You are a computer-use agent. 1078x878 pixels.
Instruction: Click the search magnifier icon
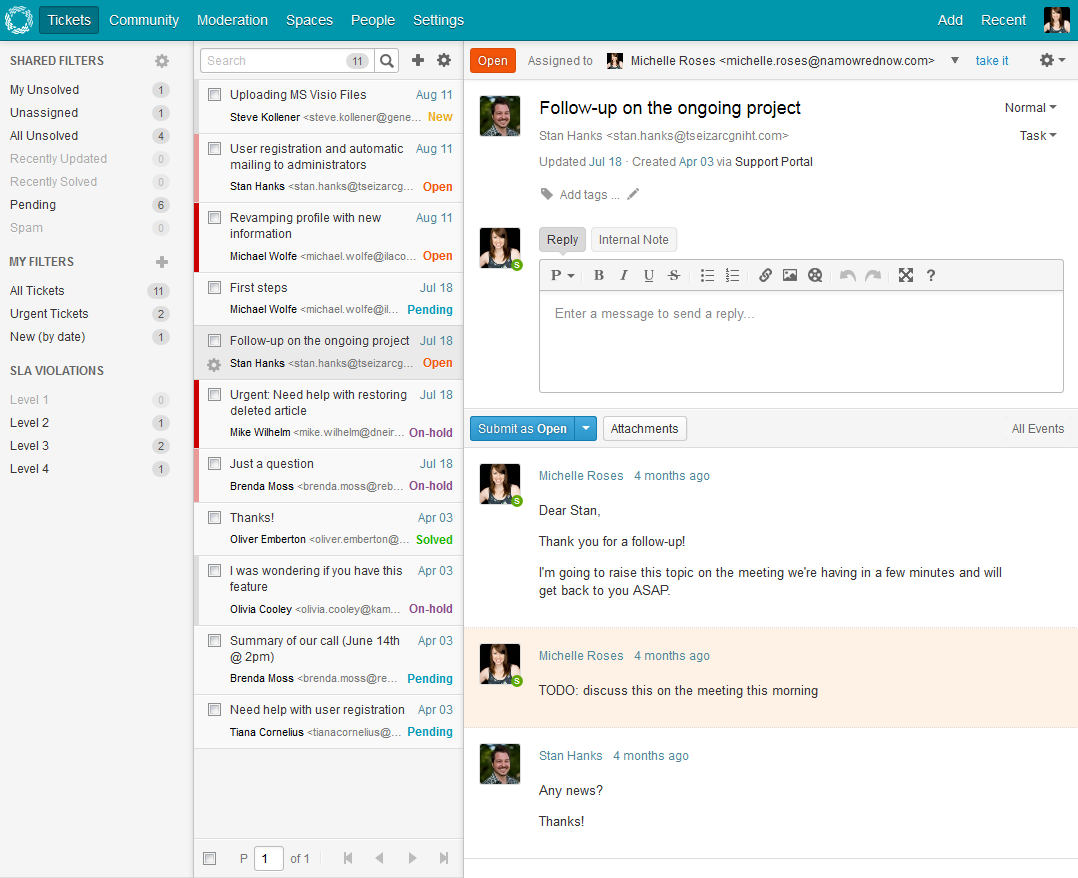(387, 61)
